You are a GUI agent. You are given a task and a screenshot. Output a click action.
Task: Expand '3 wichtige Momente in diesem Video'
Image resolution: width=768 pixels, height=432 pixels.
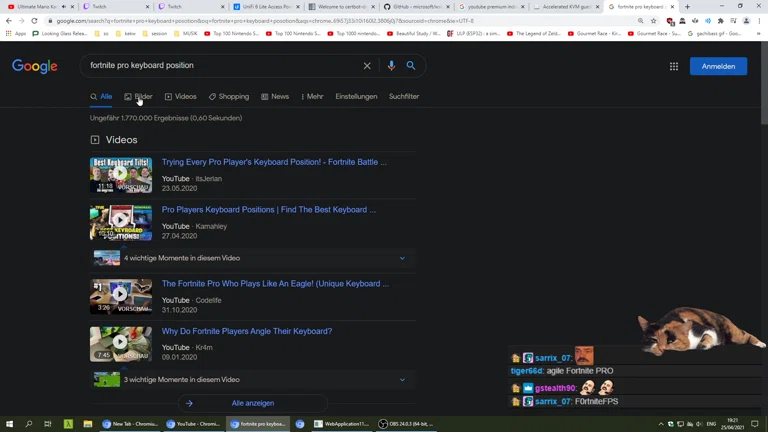pos(402,380)
